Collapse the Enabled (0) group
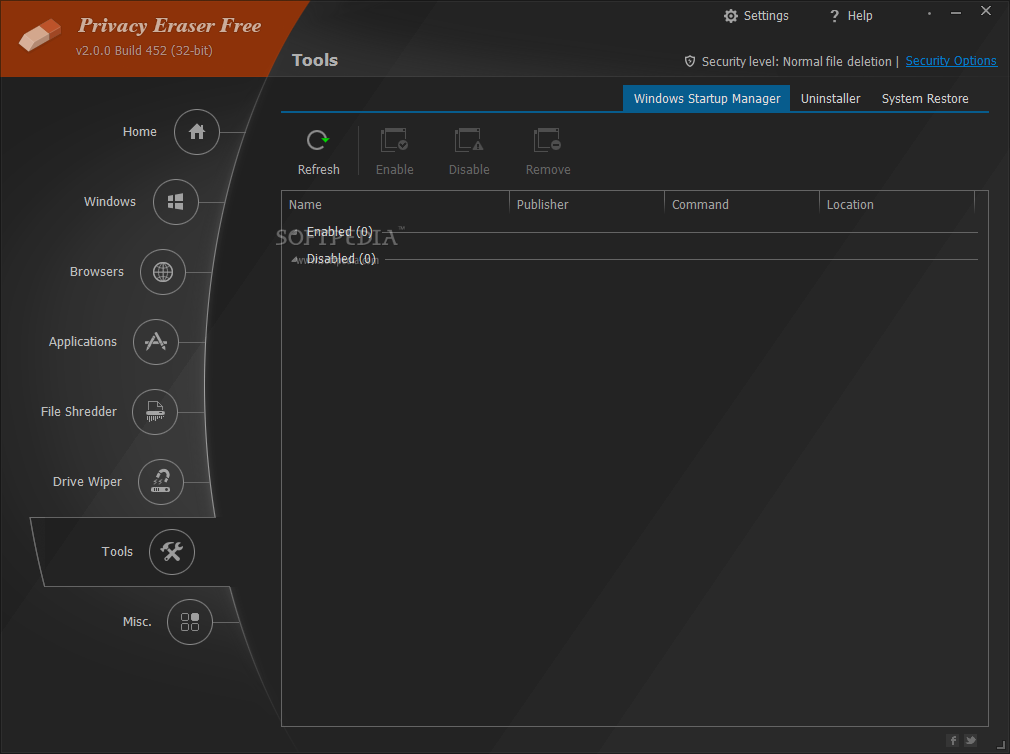The width and height of the screenshot is (1010, 754). pyautogui.click(x=295, y=232)
